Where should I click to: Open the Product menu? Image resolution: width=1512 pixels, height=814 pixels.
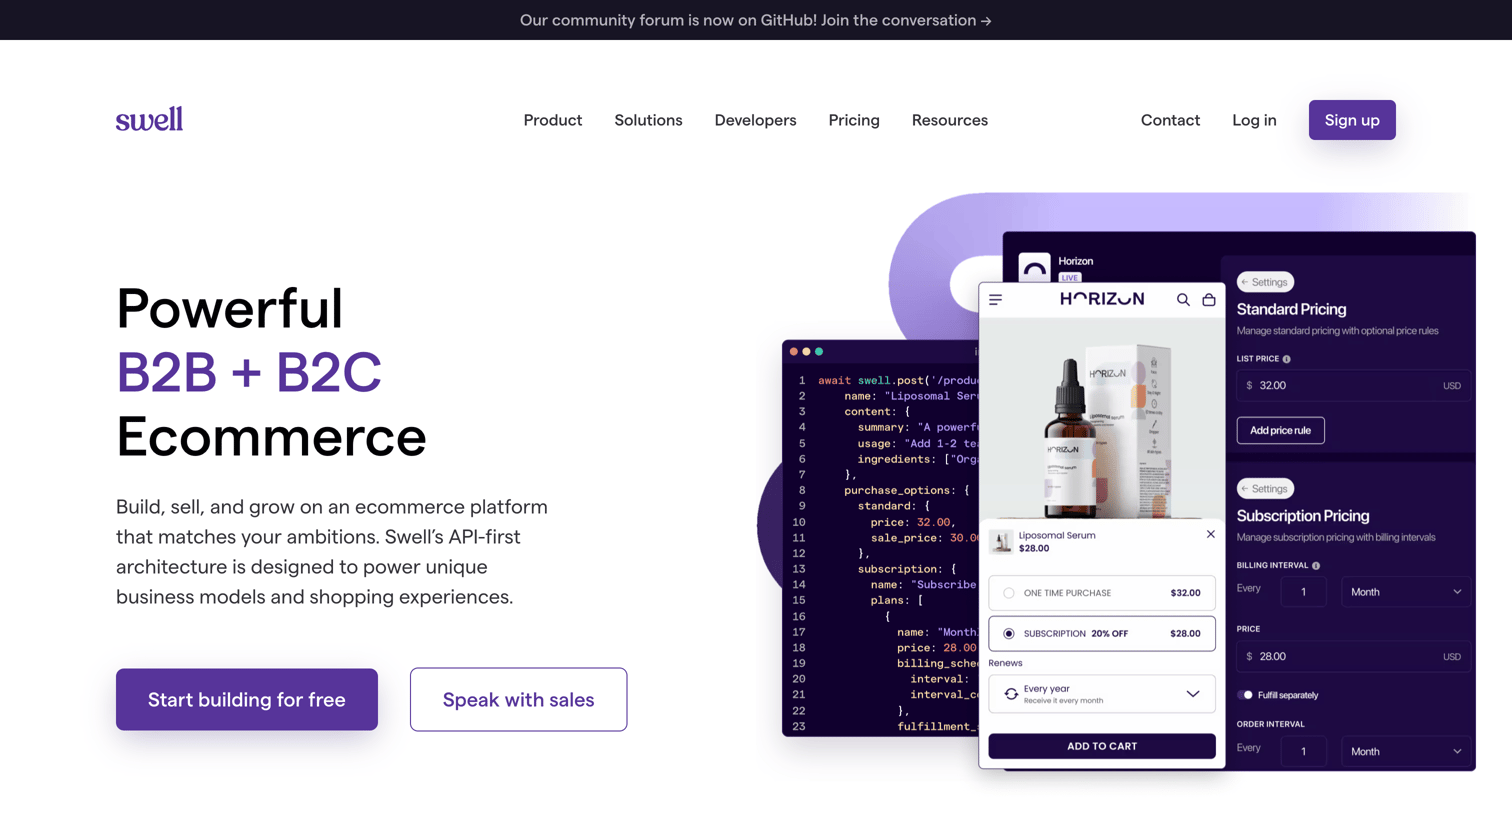553,120
